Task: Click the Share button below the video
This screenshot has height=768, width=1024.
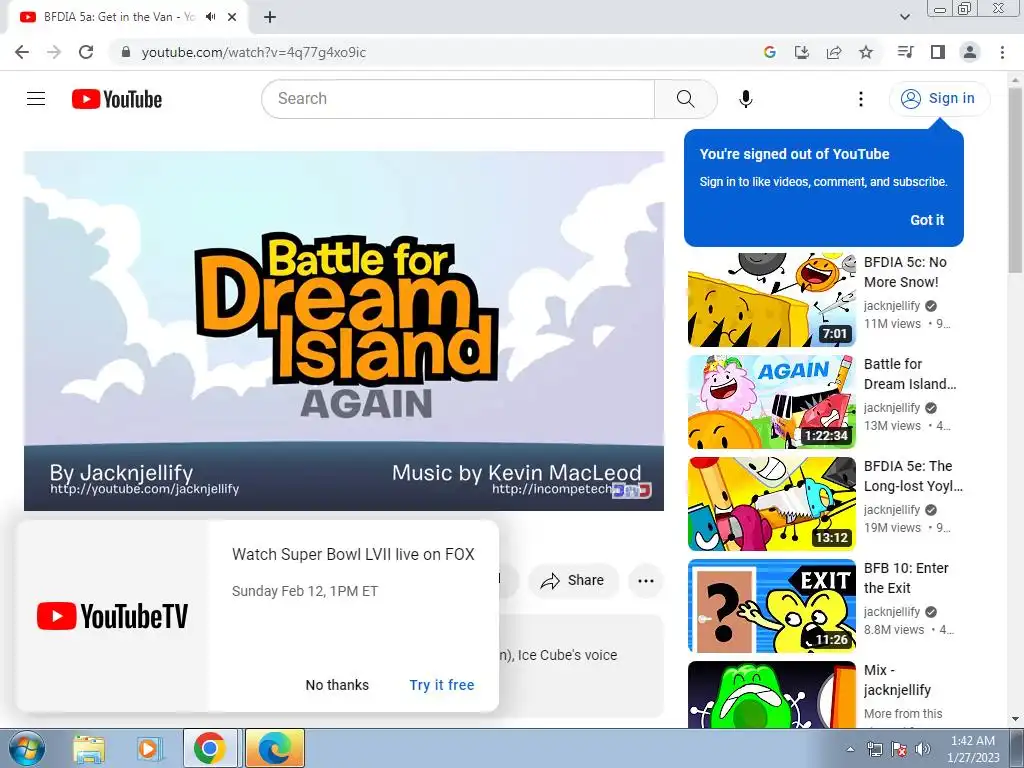Action: [x=573, y=580]
